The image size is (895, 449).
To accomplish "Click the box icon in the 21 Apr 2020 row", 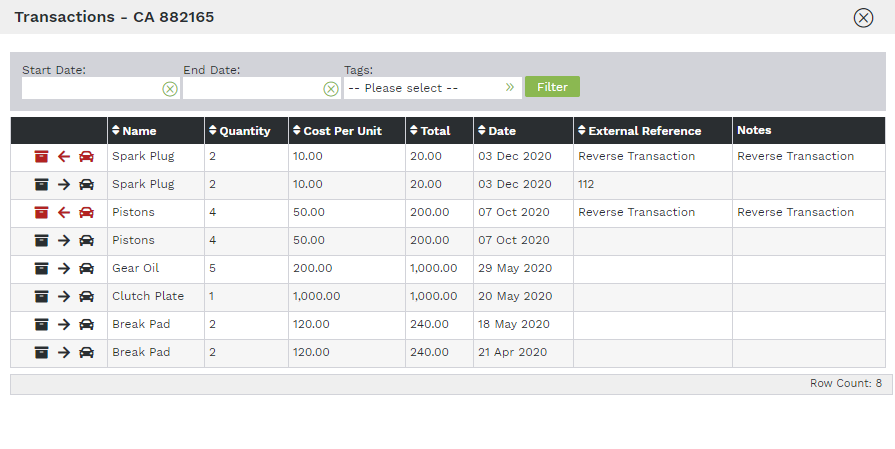I will pyautogui.click(x=41, y=352).
